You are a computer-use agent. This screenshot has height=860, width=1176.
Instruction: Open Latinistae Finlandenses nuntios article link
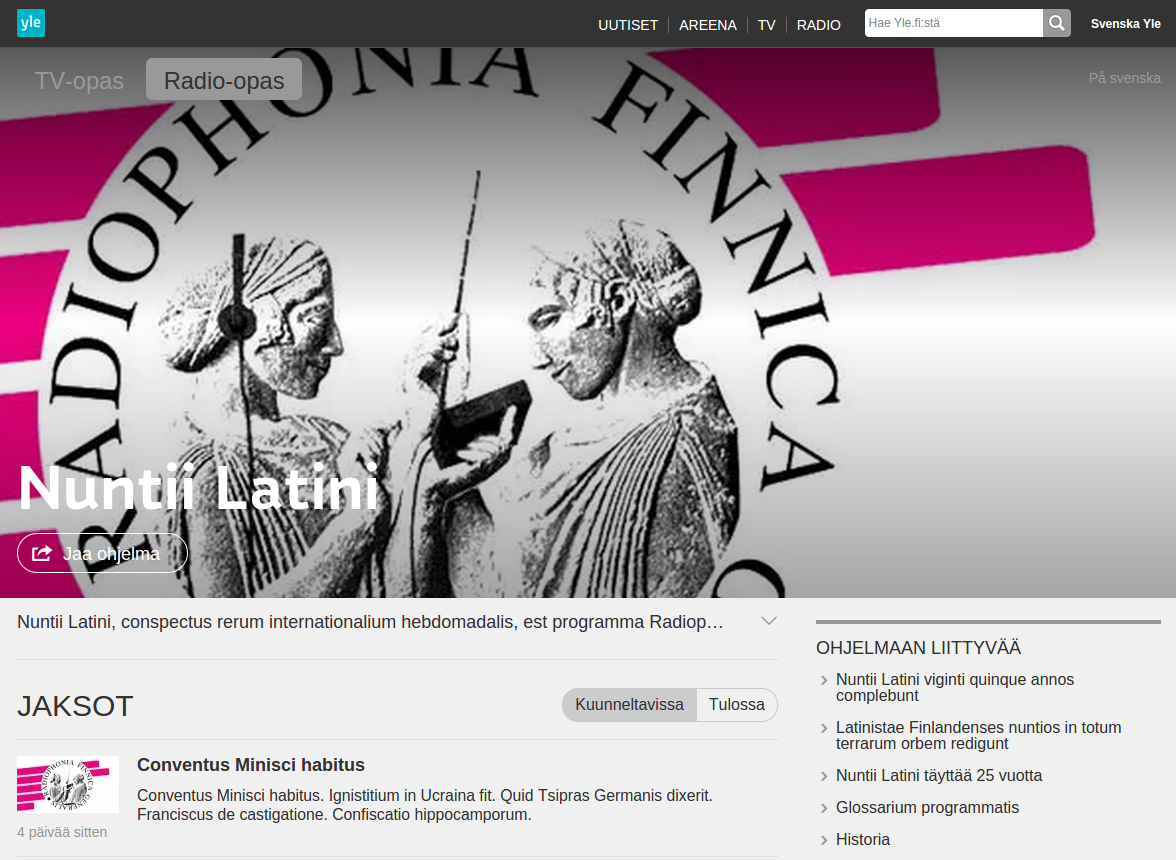[x=978, y=736]
